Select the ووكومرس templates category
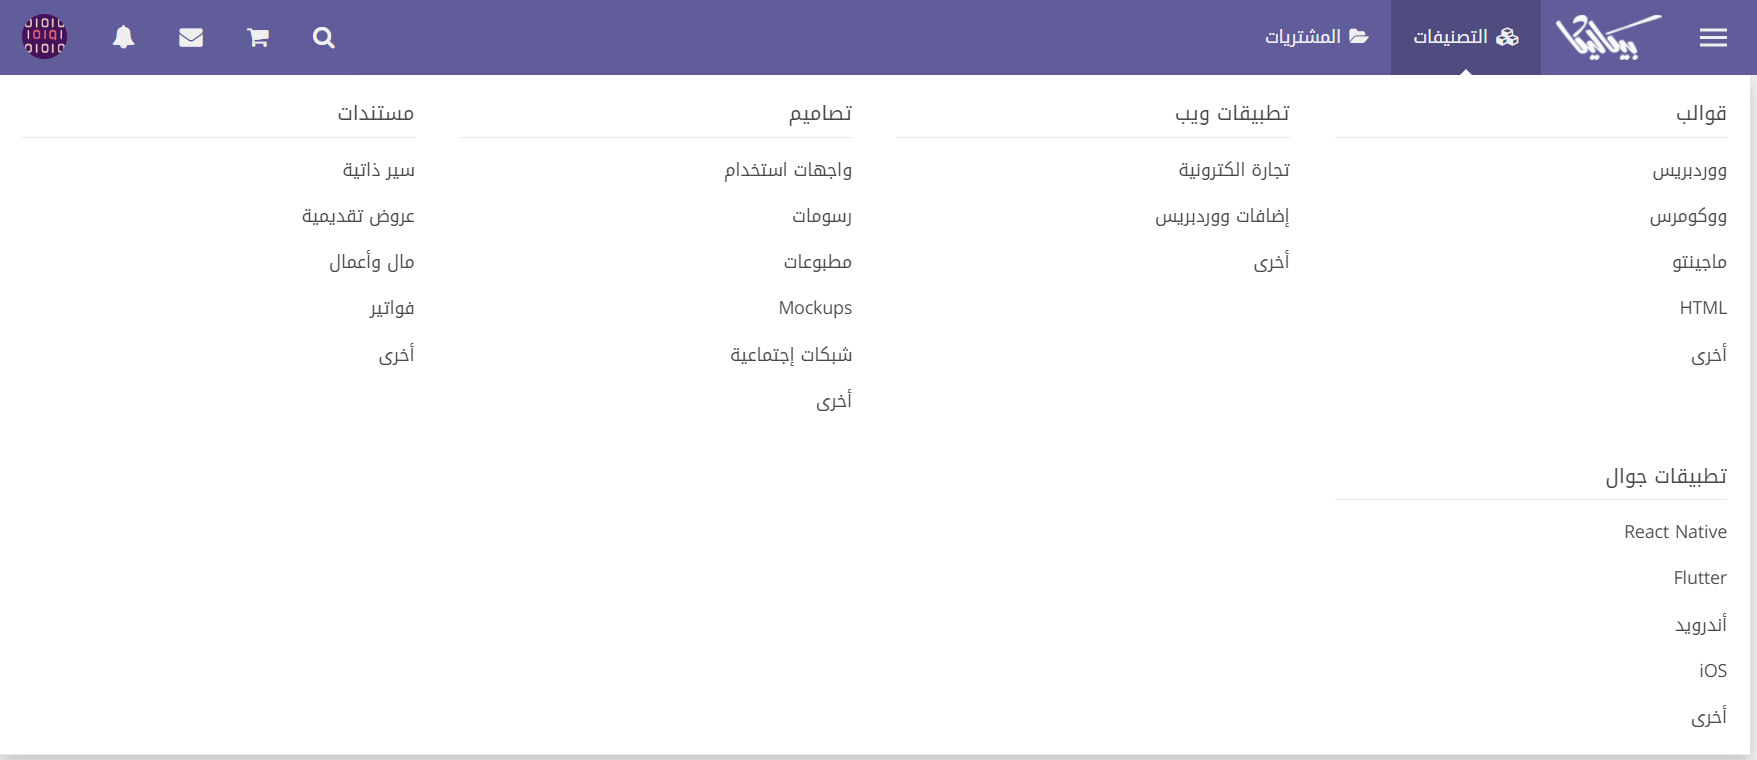This screenshot has width=1757, height=760. (1688, 216)
